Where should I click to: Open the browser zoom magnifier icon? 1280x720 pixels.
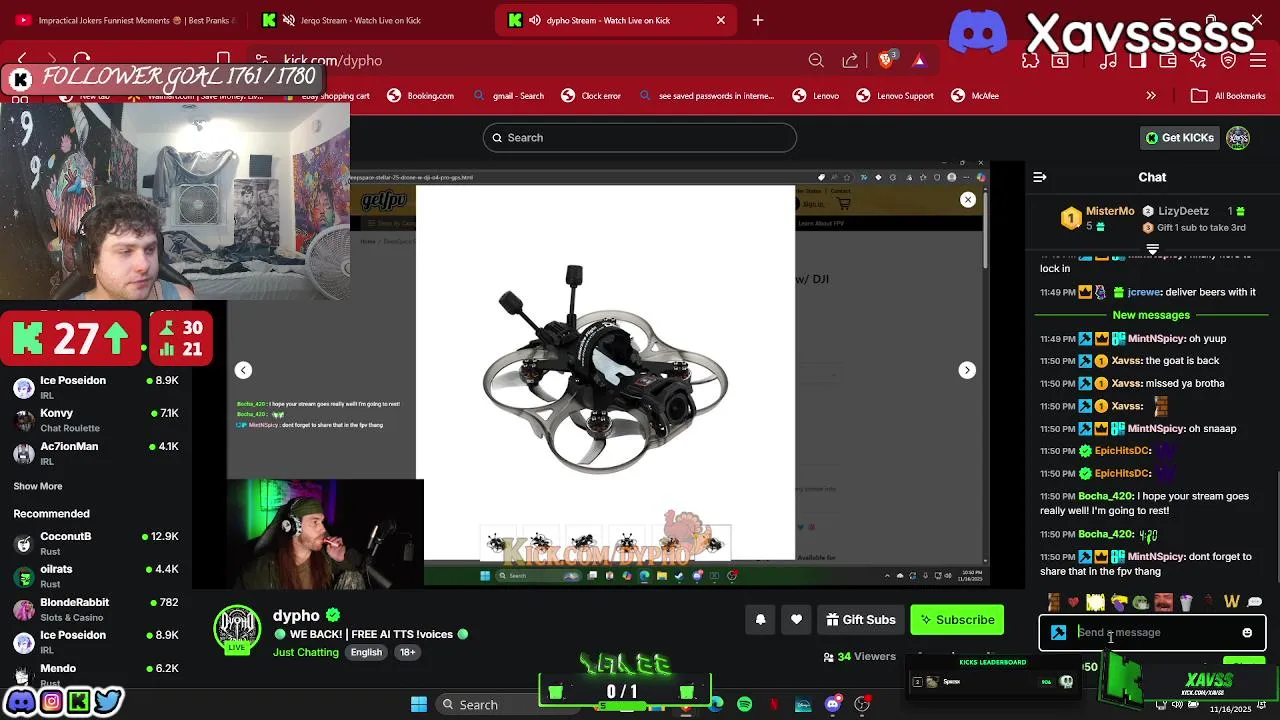816,60
